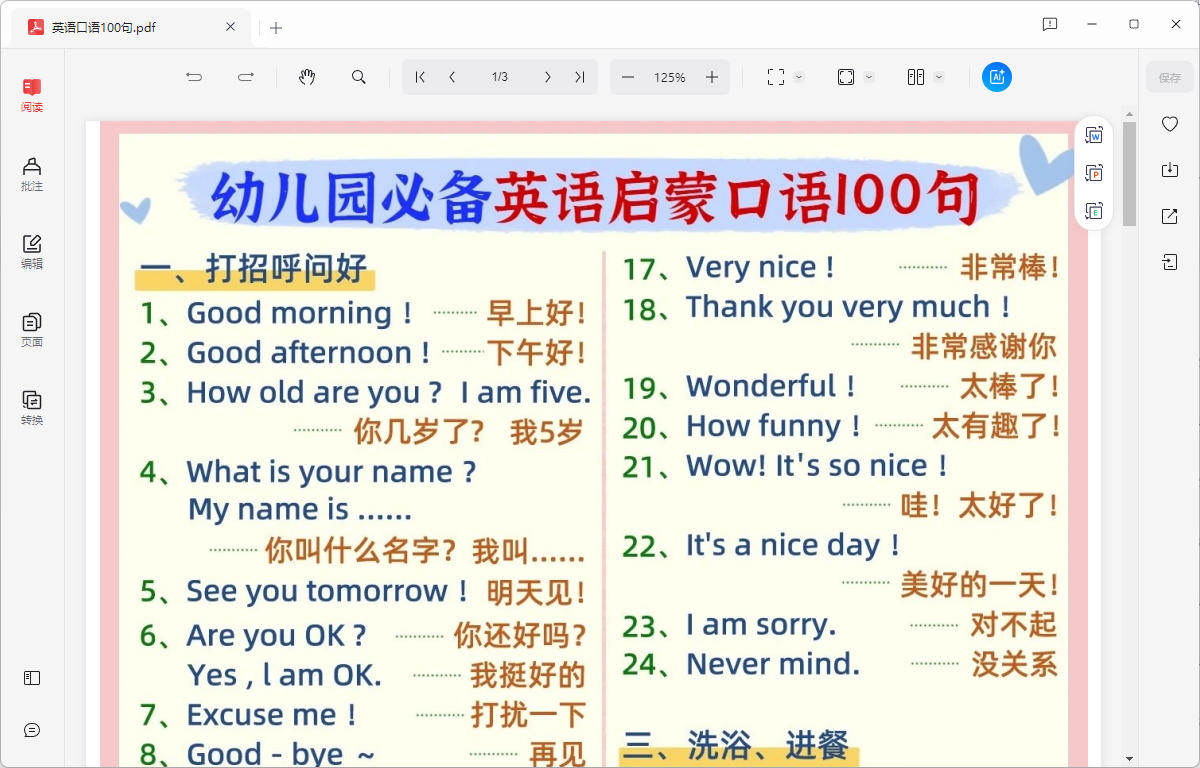1200x768 pixels.
Task: Open the 转换 convert tool in sidebar
Action: coord(32,408)
